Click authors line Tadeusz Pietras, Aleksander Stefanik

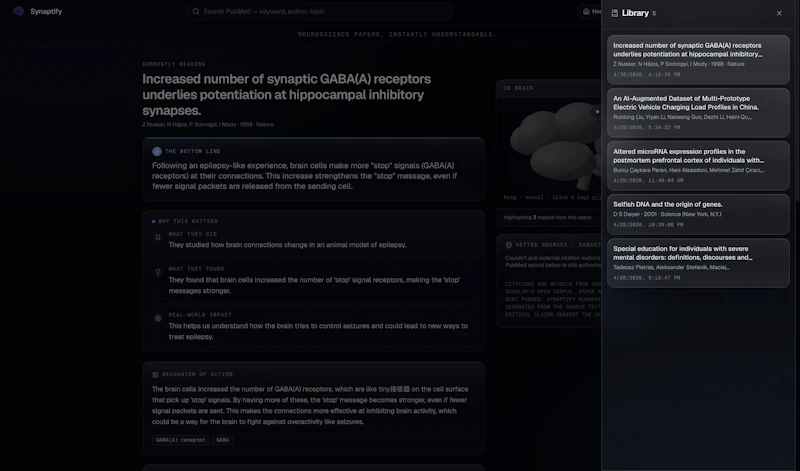coord(671,267)
